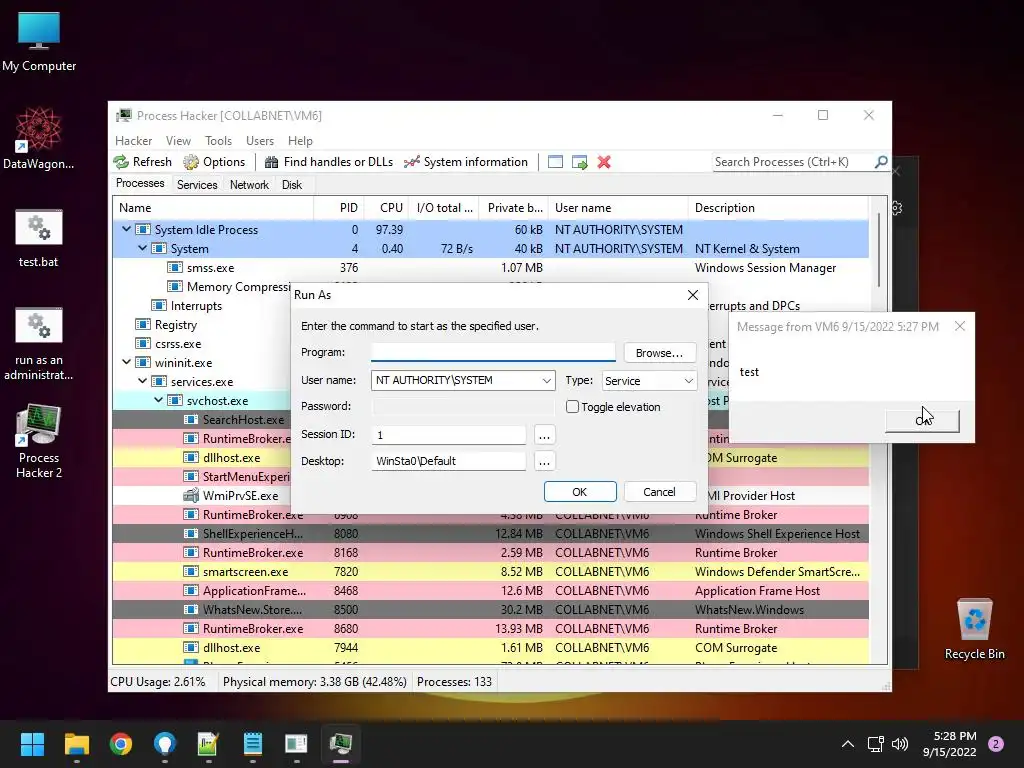Open the Help menu
The width and height of the screenshot is (1024, 768).
click(300, 140)
